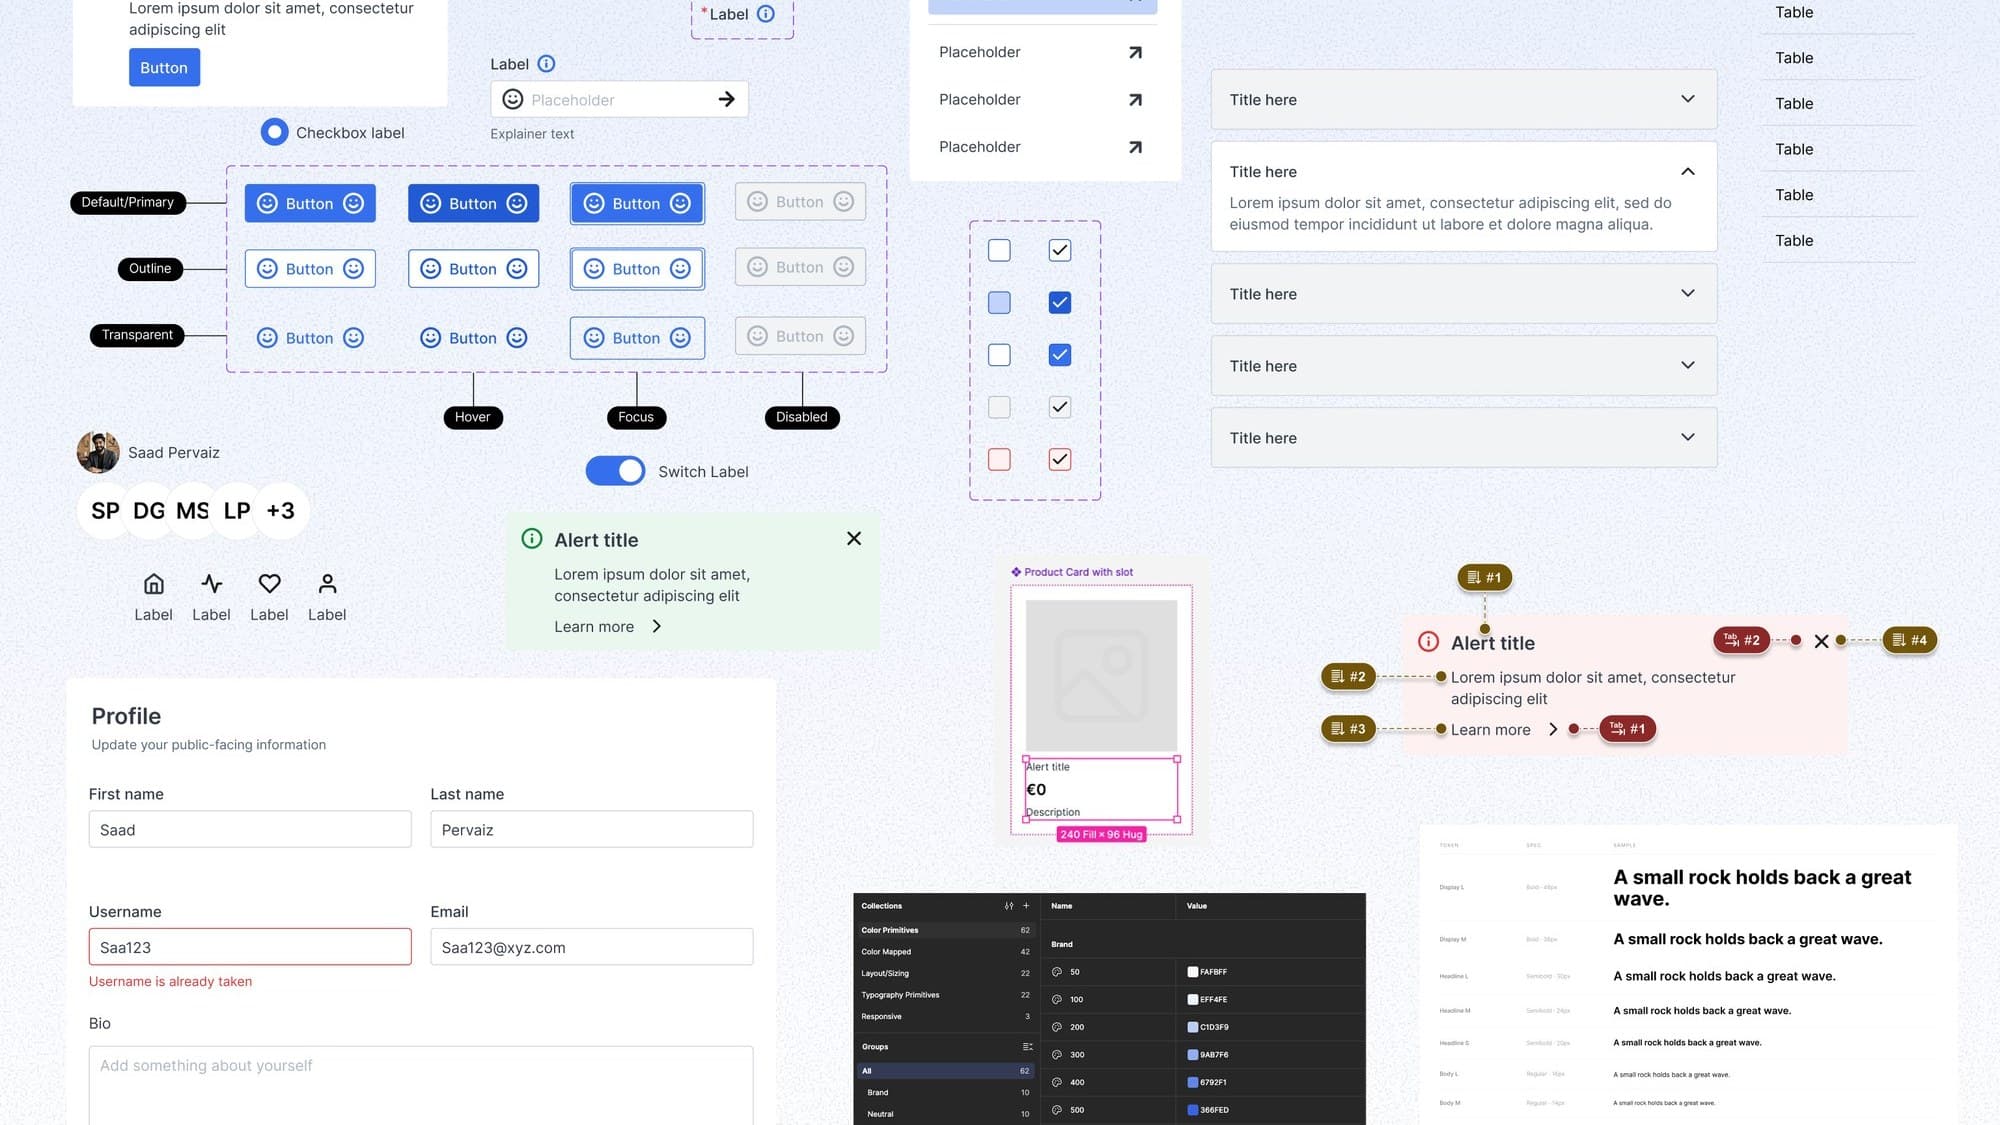Click the heart icon in the navigation

pos(269,584)
